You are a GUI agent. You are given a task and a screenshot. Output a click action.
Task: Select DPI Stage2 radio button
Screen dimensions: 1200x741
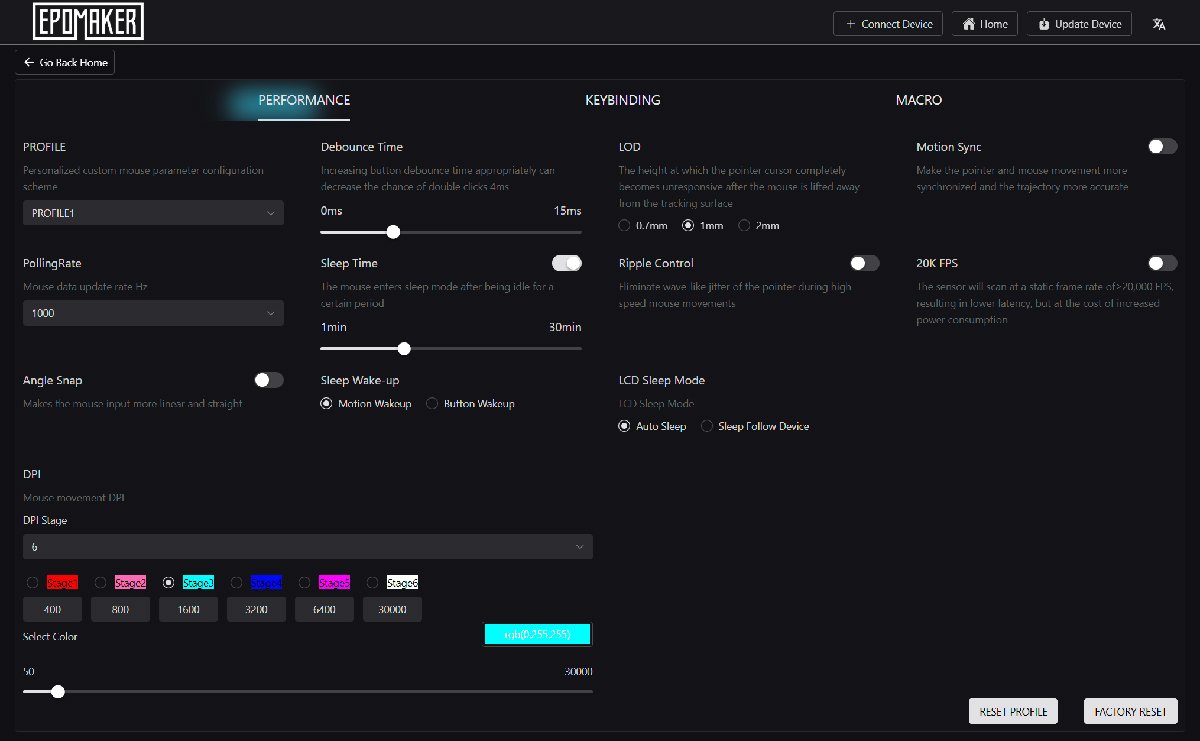[x=100, y=583]
